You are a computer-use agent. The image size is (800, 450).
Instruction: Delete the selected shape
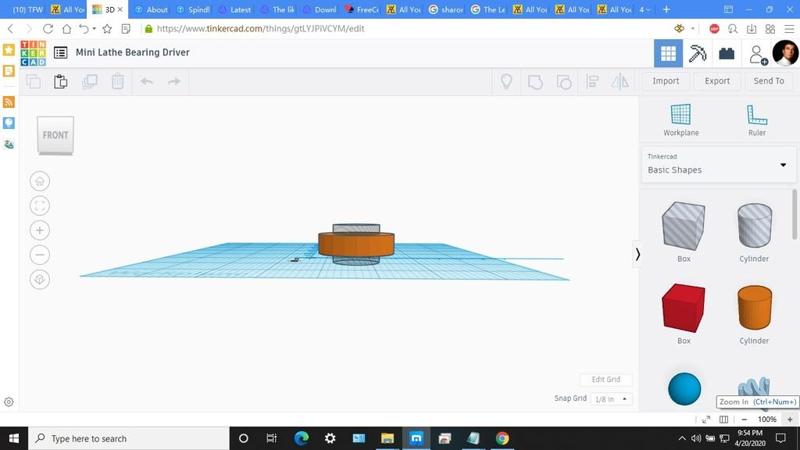click(118, 81)
